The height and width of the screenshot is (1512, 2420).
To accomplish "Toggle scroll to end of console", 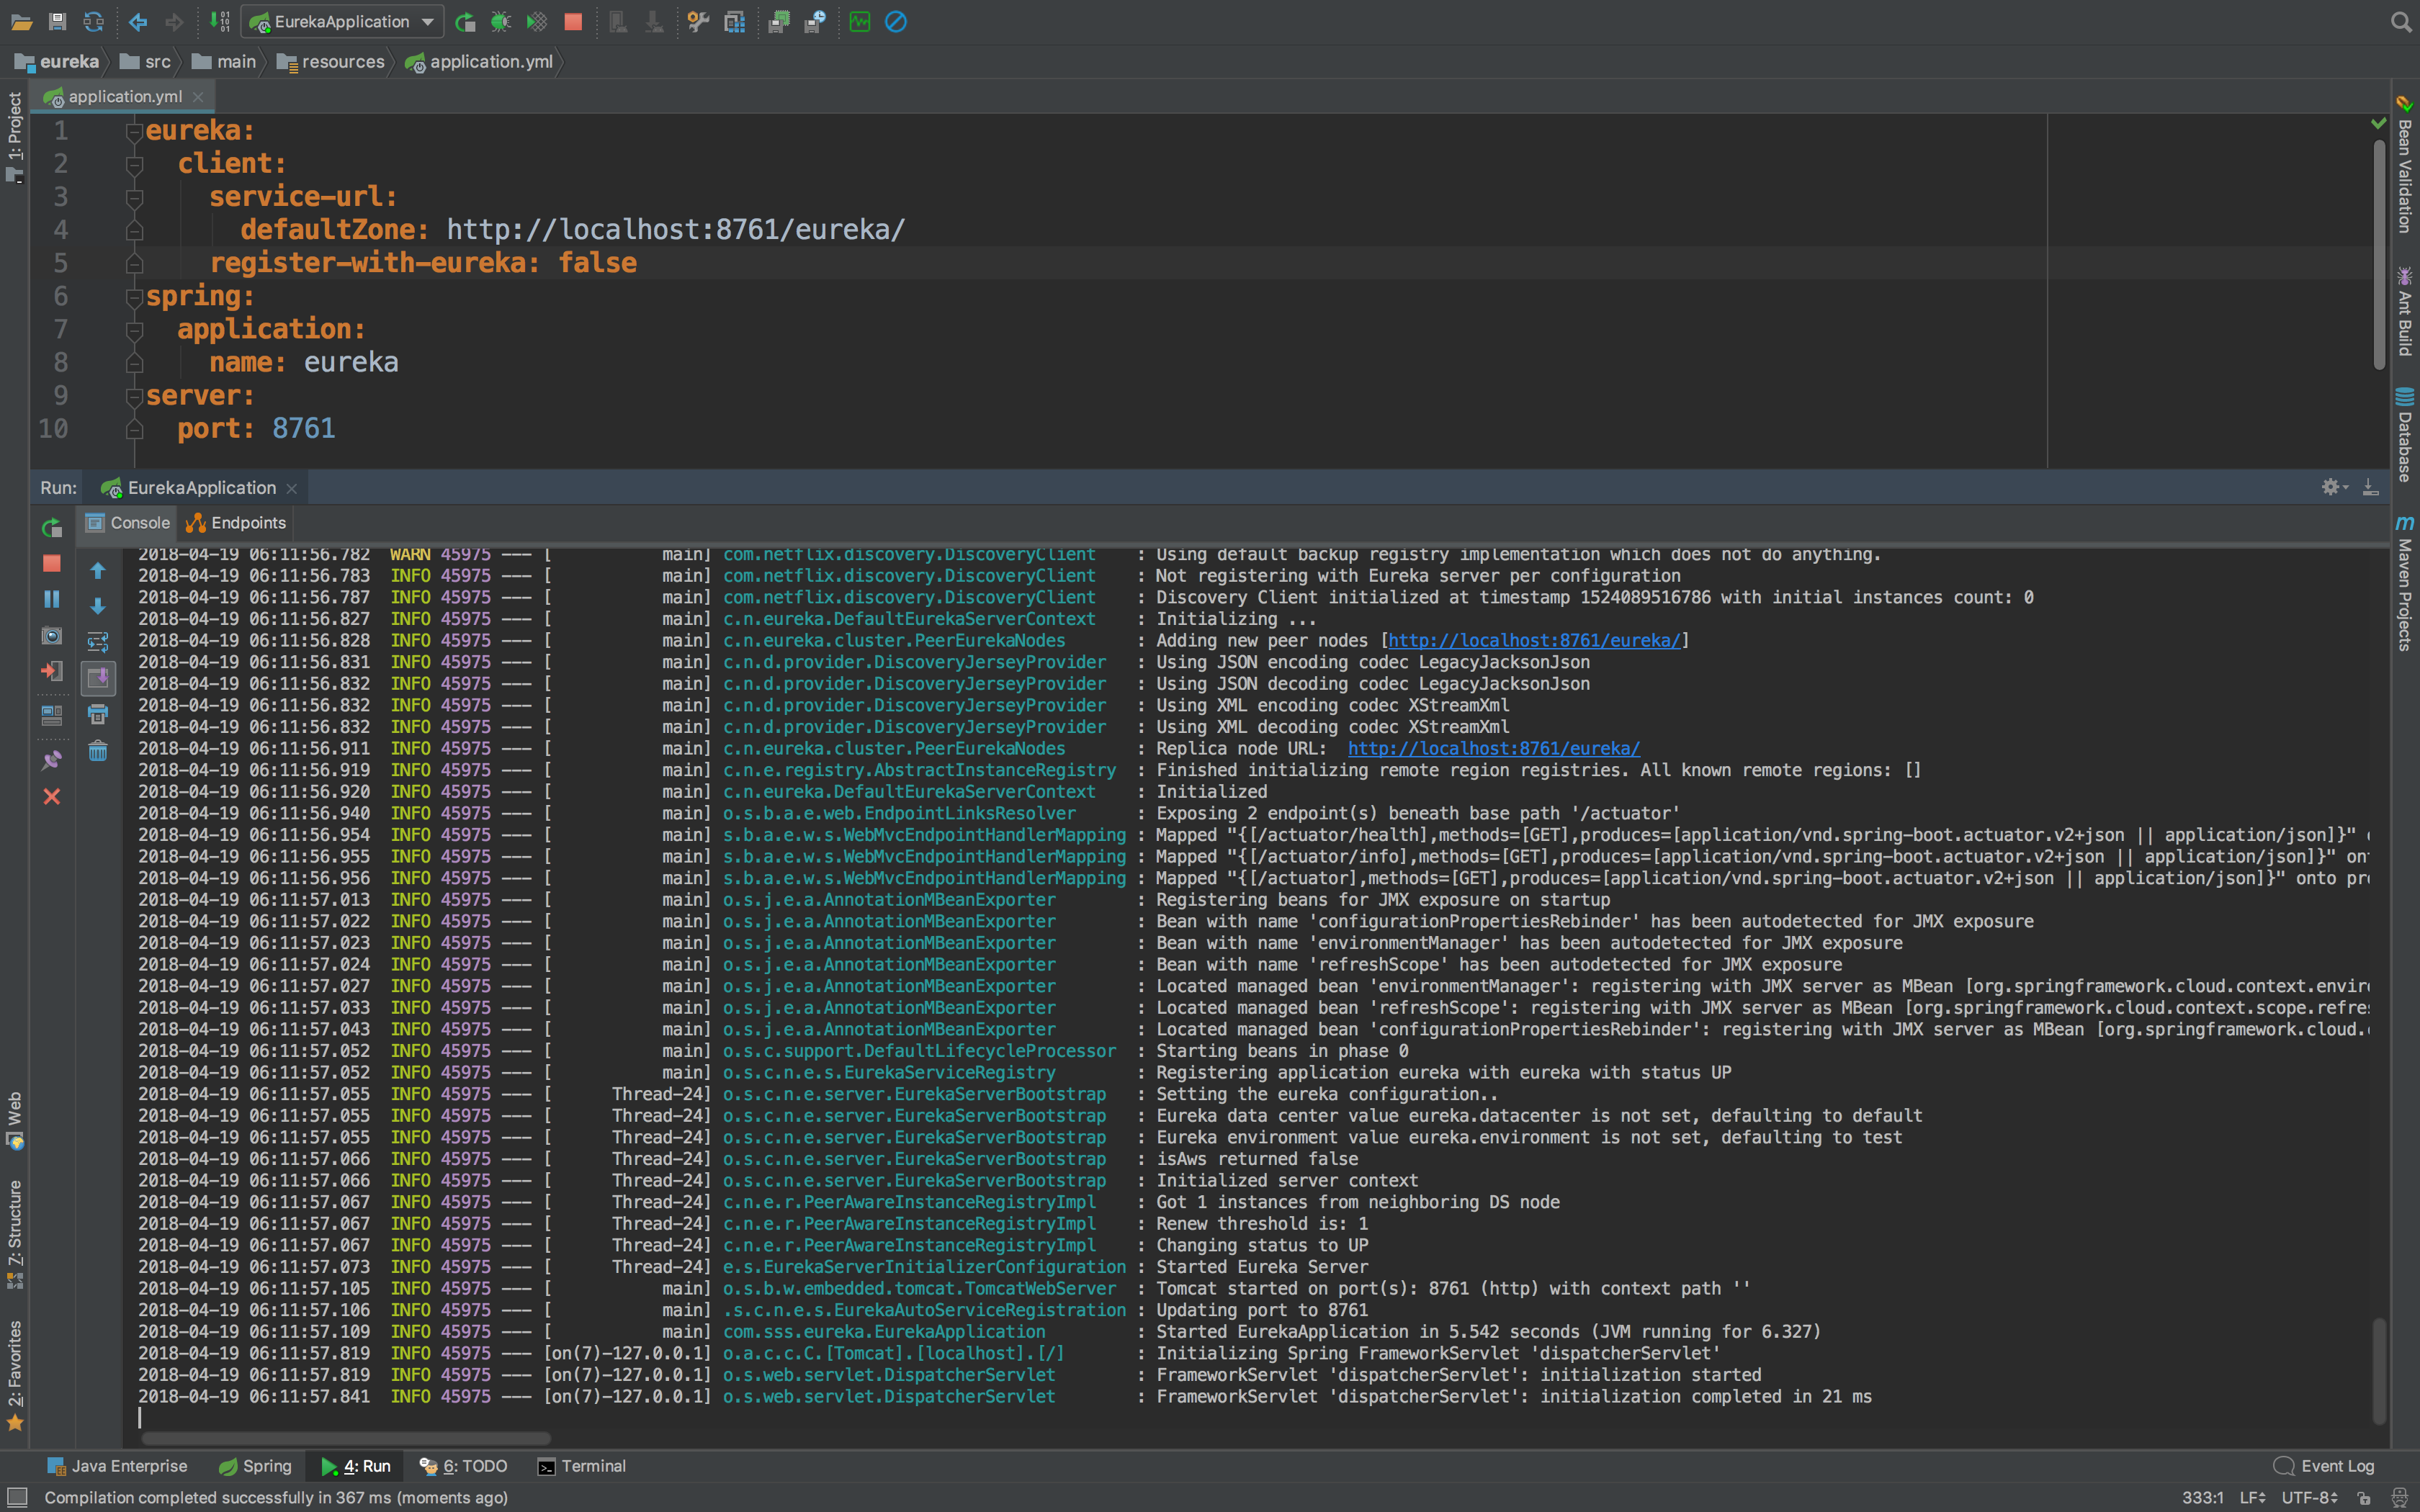I will click(x=98, y=678).
